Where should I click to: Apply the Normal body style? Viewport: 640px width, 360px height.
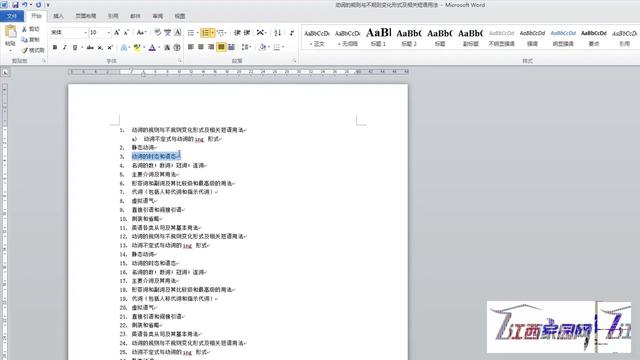(317, 37)
